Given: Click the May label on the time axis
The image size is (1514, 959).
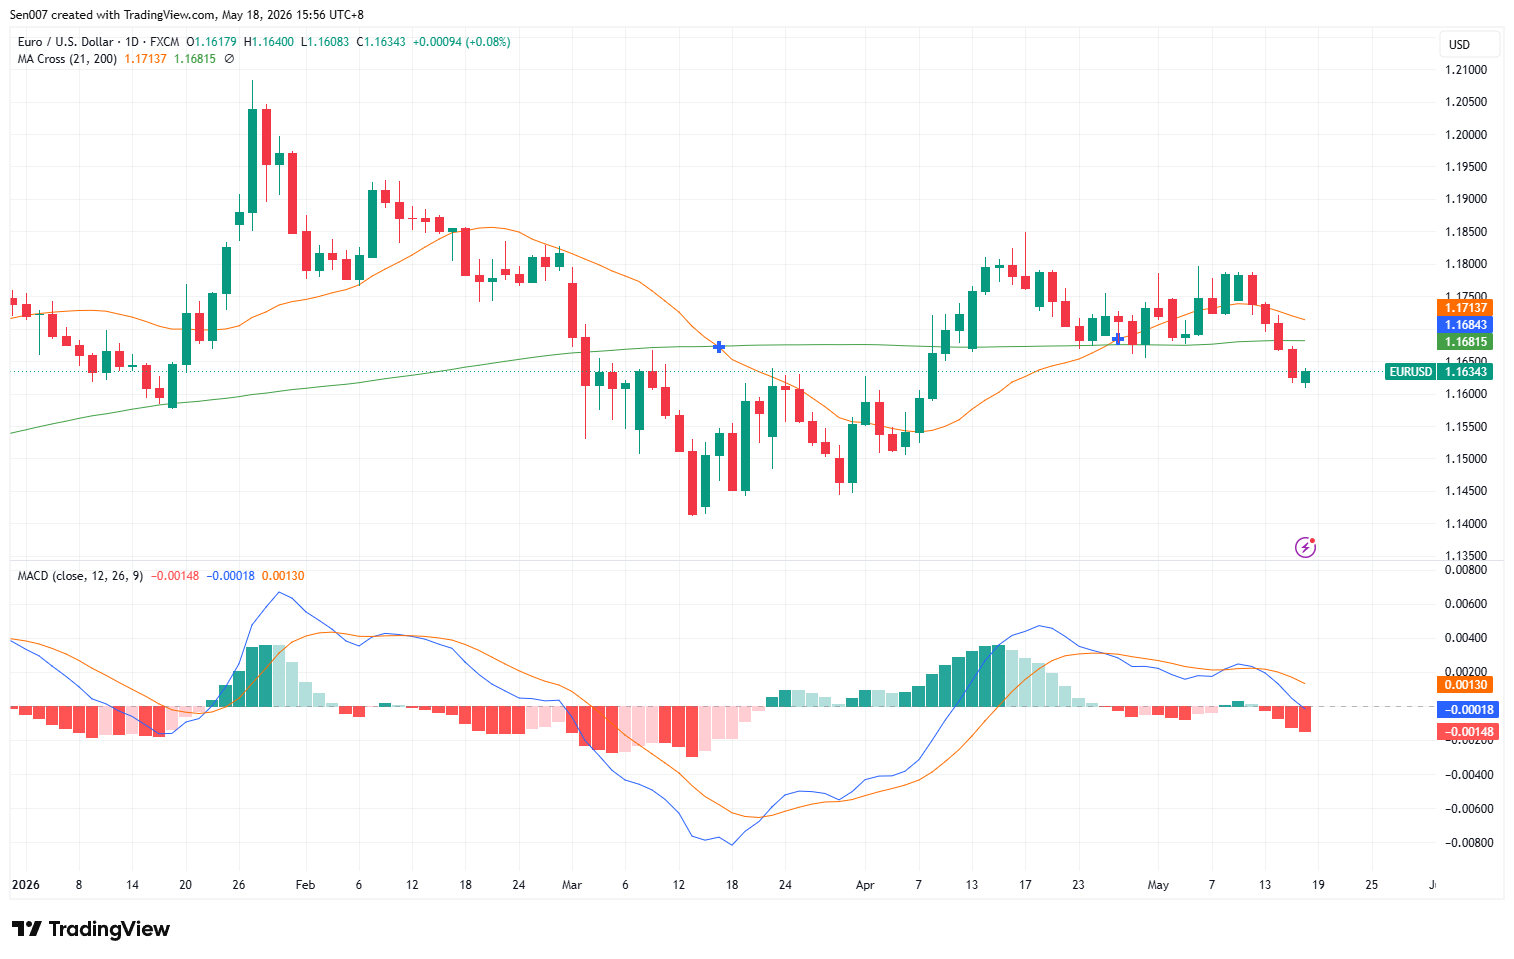Looking at the screenshot, I should (1158, 885).
